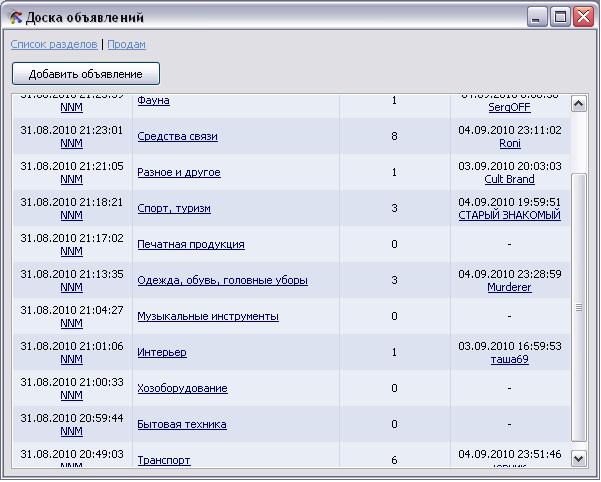Open the "Бытовая техника" section
The width and height of the screenshot is (601, 482).
tap(182, 425)
